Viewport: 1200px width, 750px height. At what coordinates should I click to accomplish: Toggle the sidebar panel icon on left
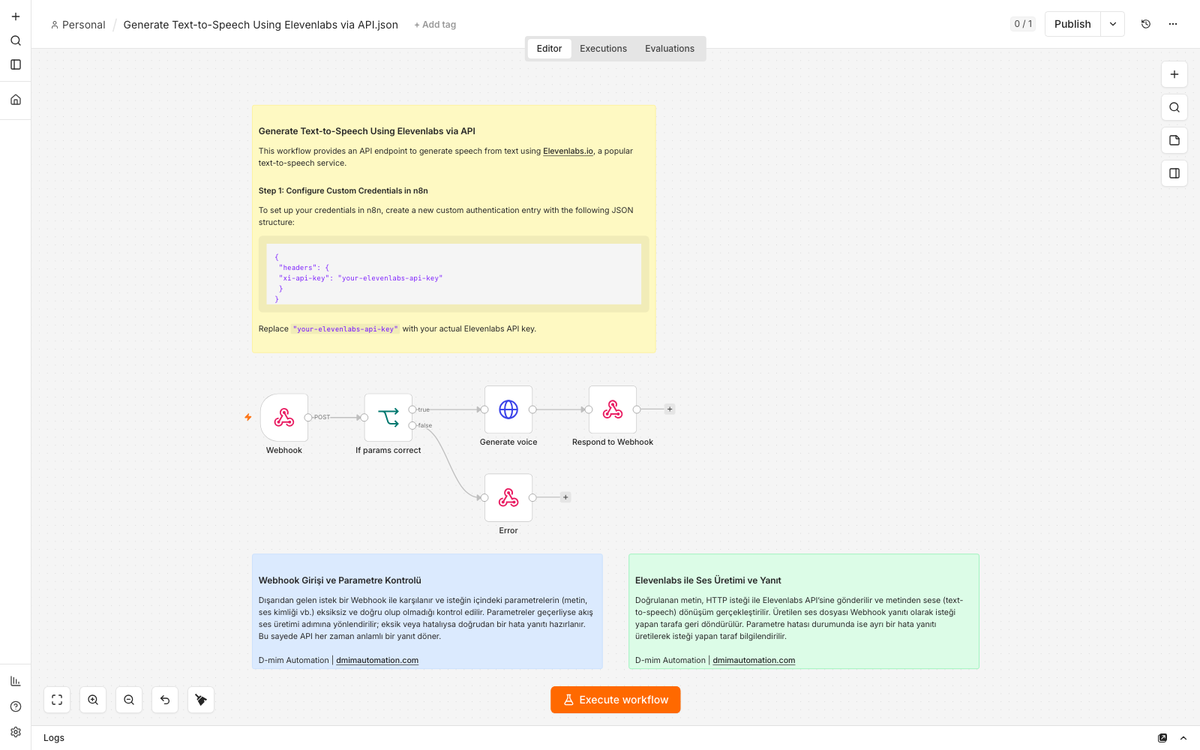pyautogui.click(x=15, y=65)
